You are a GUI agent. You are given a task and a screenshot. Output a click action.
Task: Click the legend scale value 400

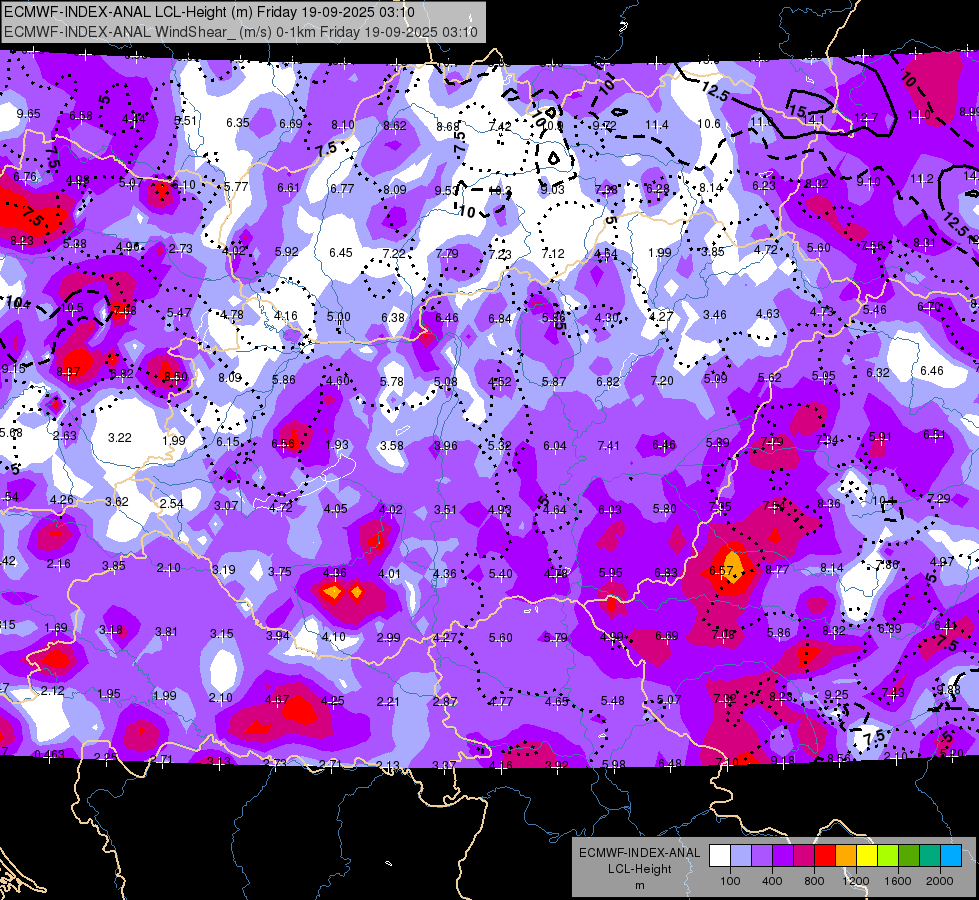(772, 881)
